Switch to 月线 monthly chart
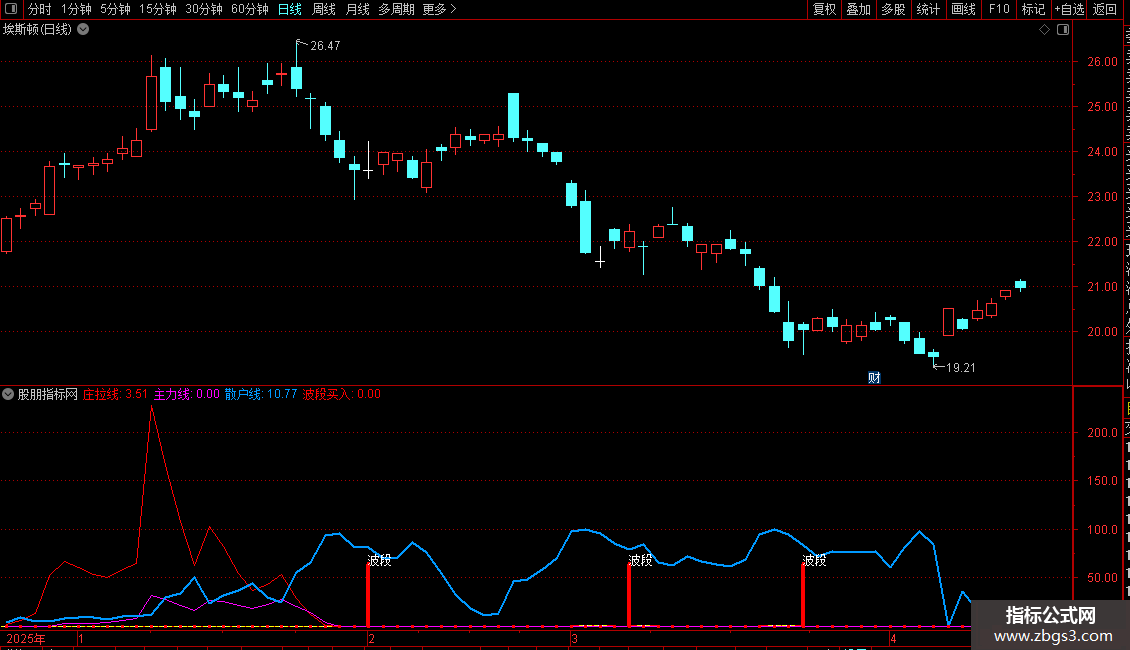 [357, 9]
